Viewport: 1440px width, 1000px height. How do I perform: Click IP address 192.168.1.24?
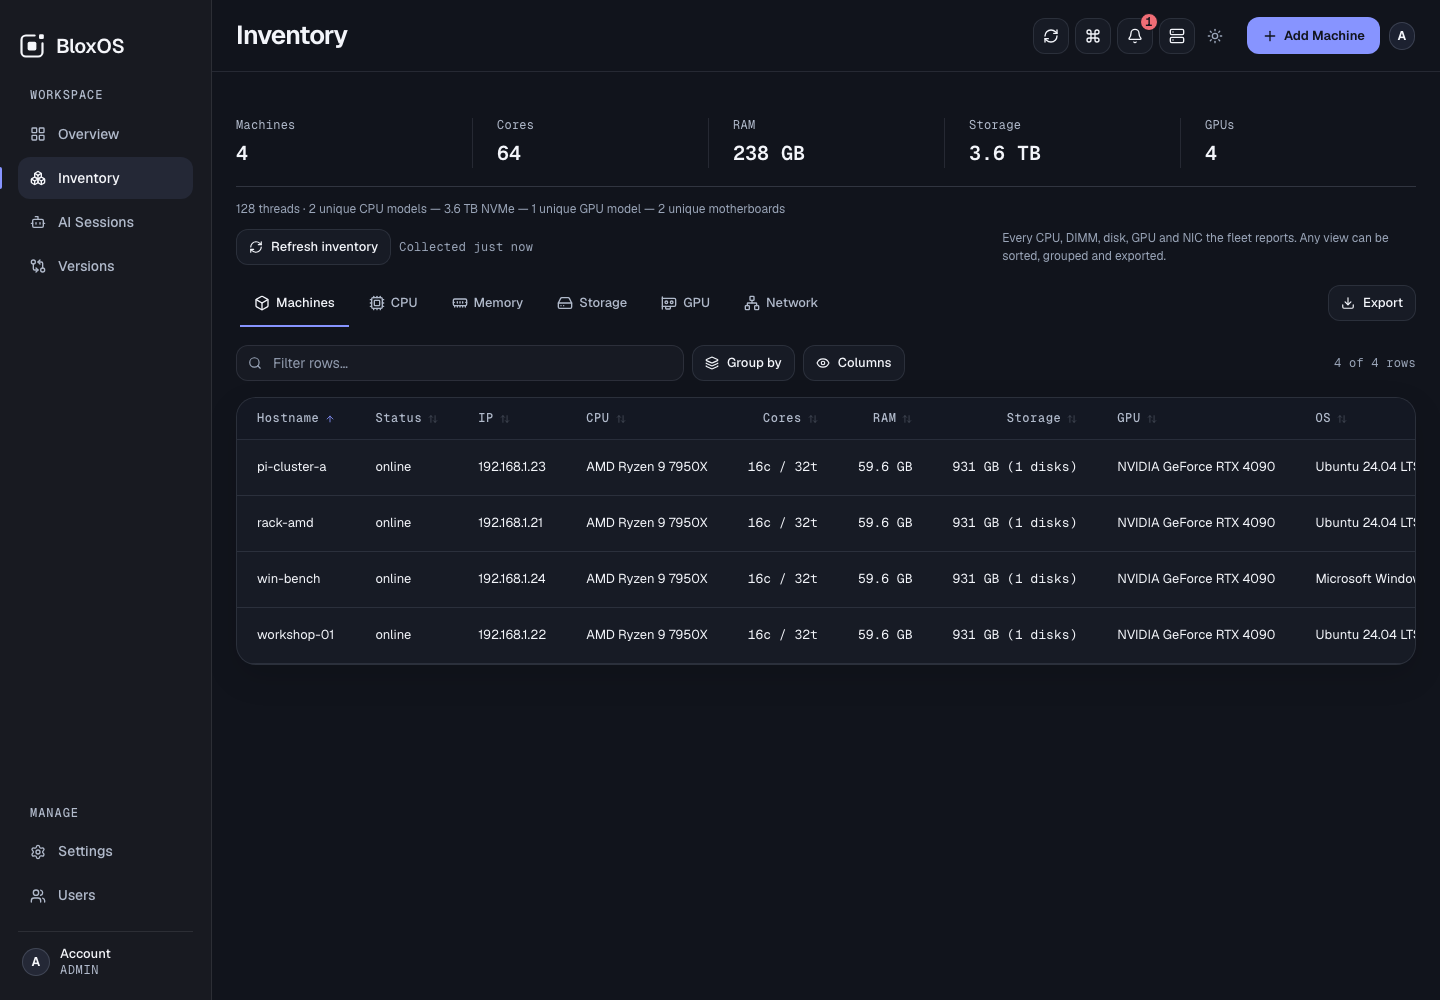[512, 579]
